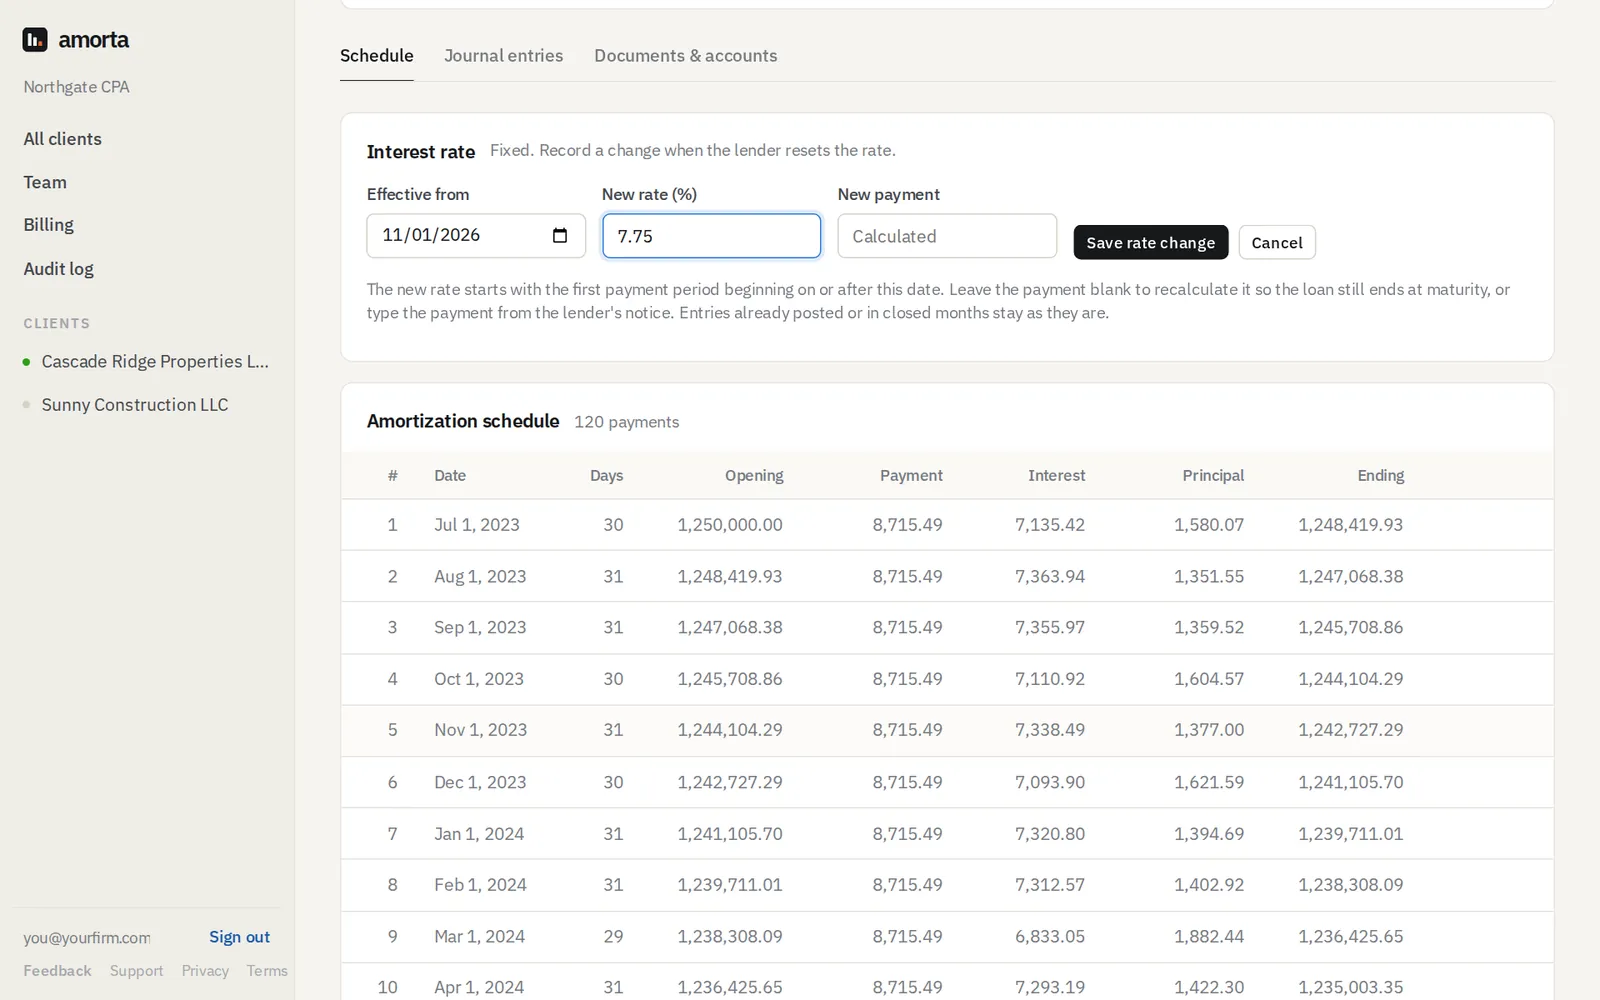Switch to the Schedule tab

377,56
